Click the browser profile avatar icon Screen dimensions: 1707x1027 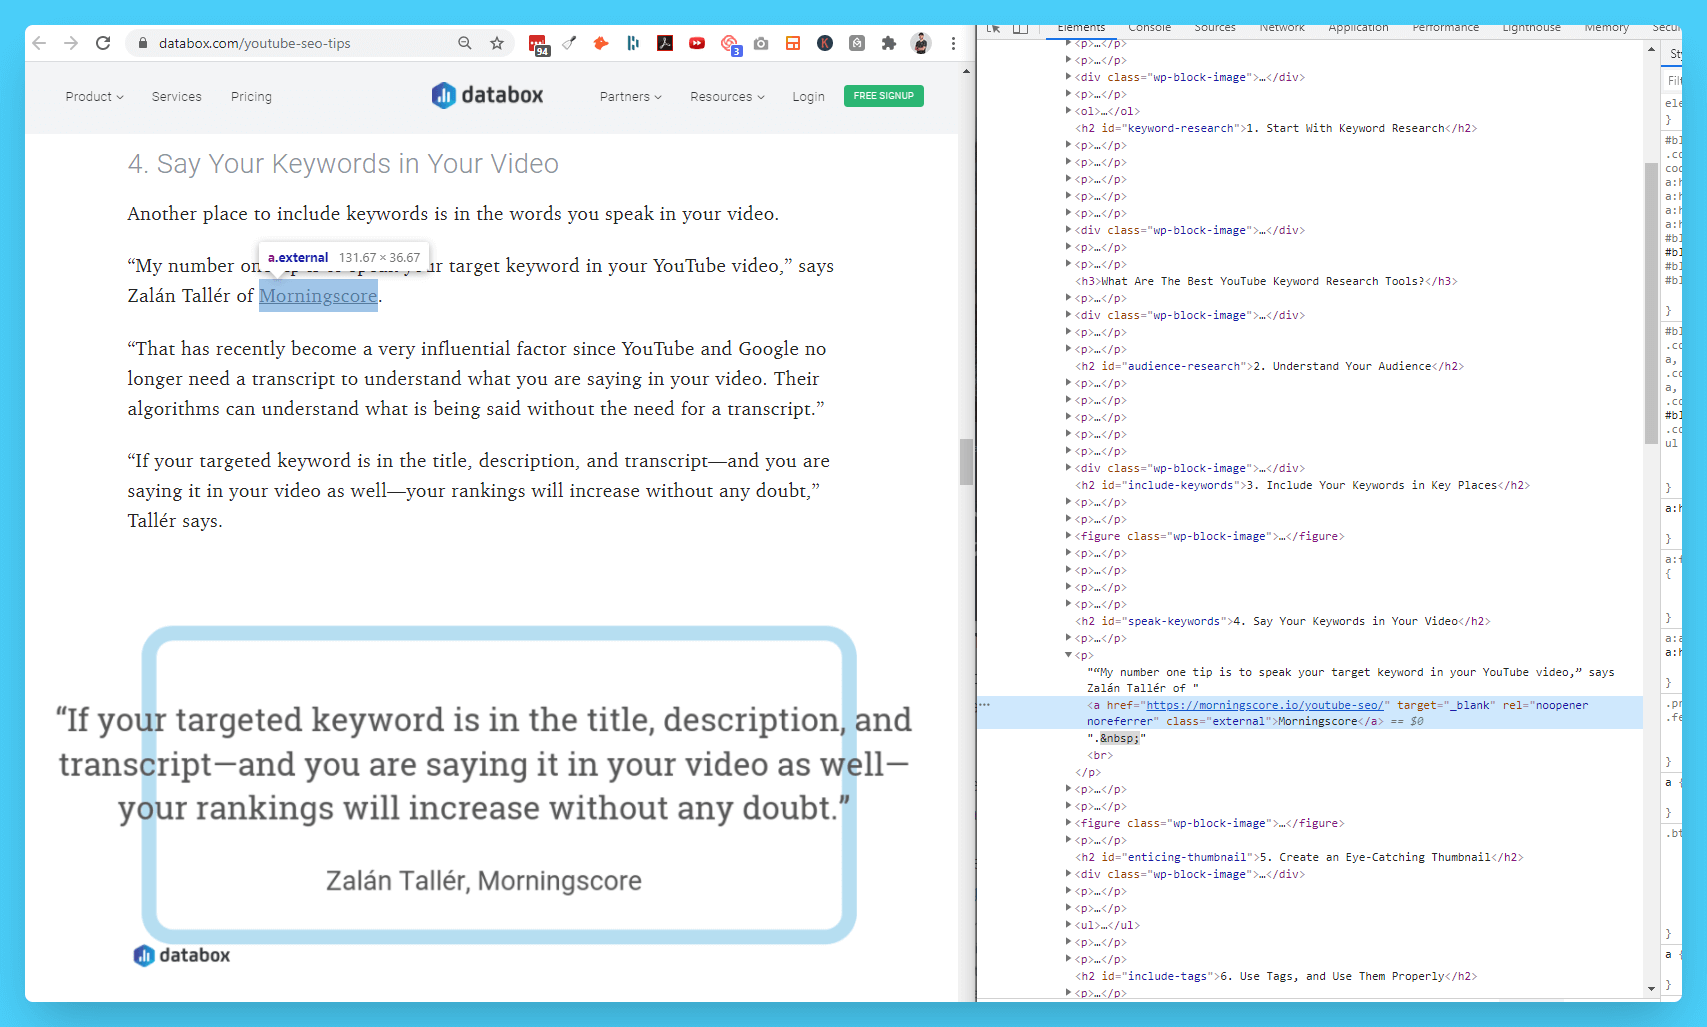click(x=921, y=43)
